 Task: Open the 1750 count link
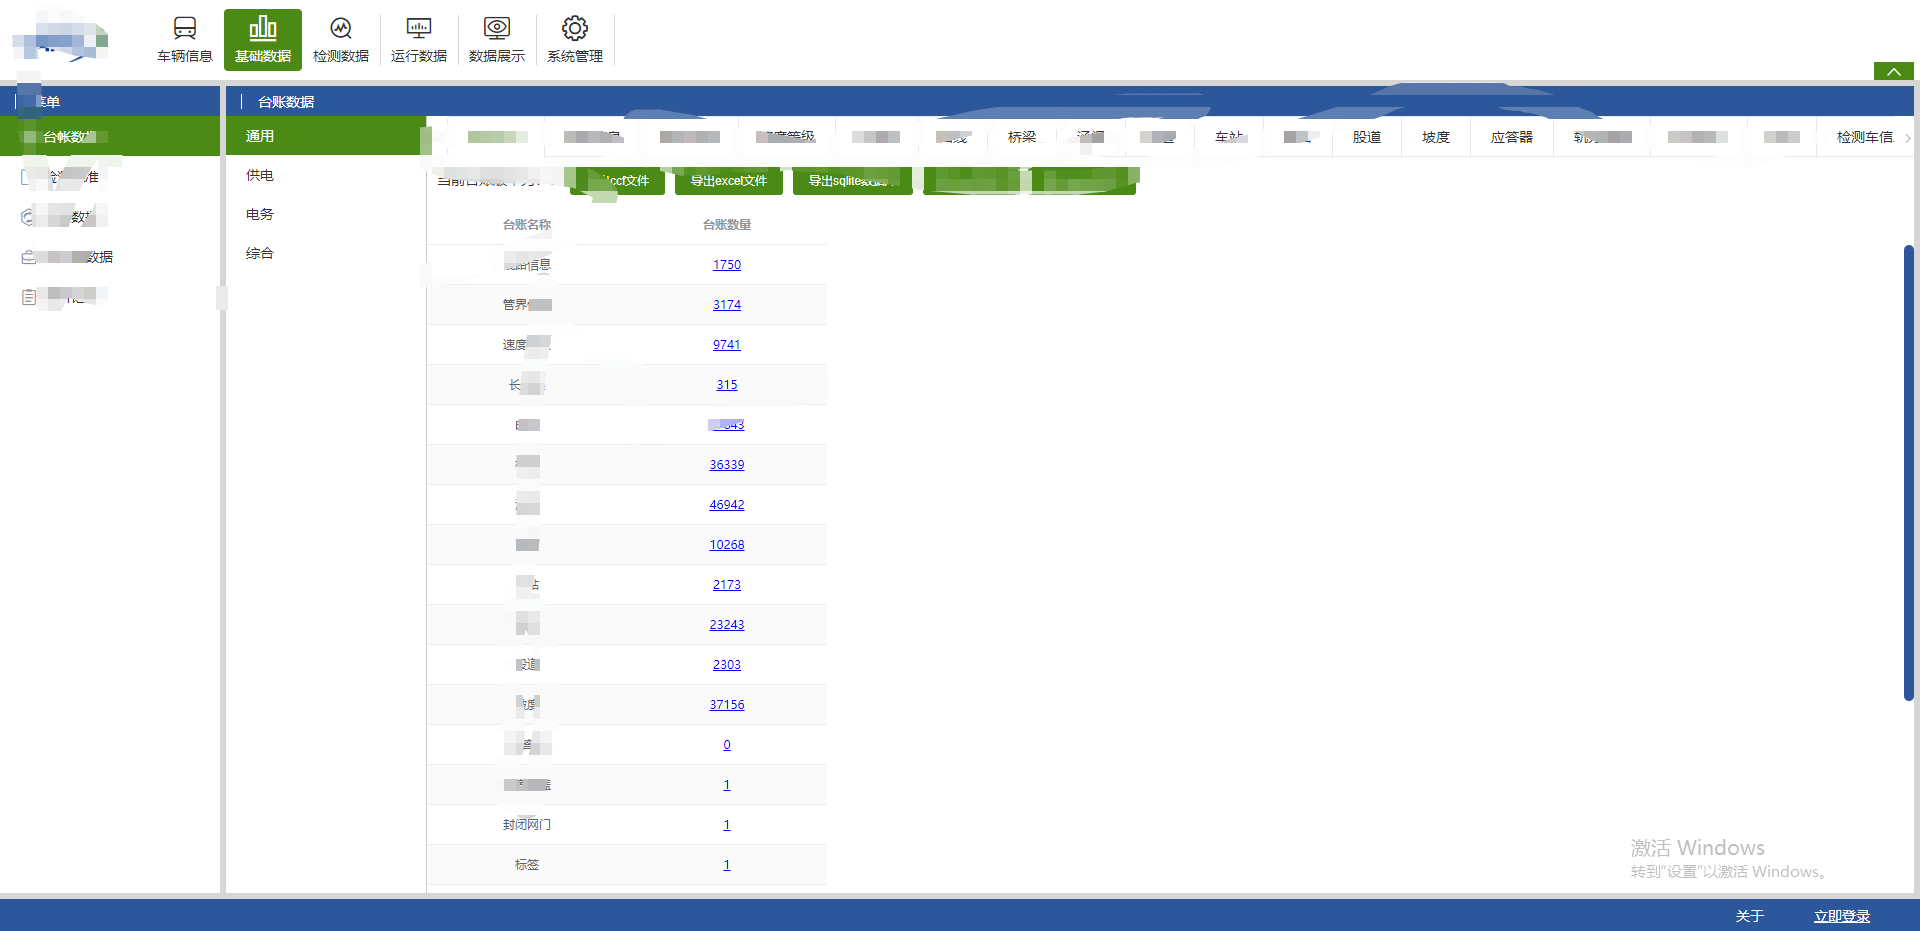click(x=727, y=265)
